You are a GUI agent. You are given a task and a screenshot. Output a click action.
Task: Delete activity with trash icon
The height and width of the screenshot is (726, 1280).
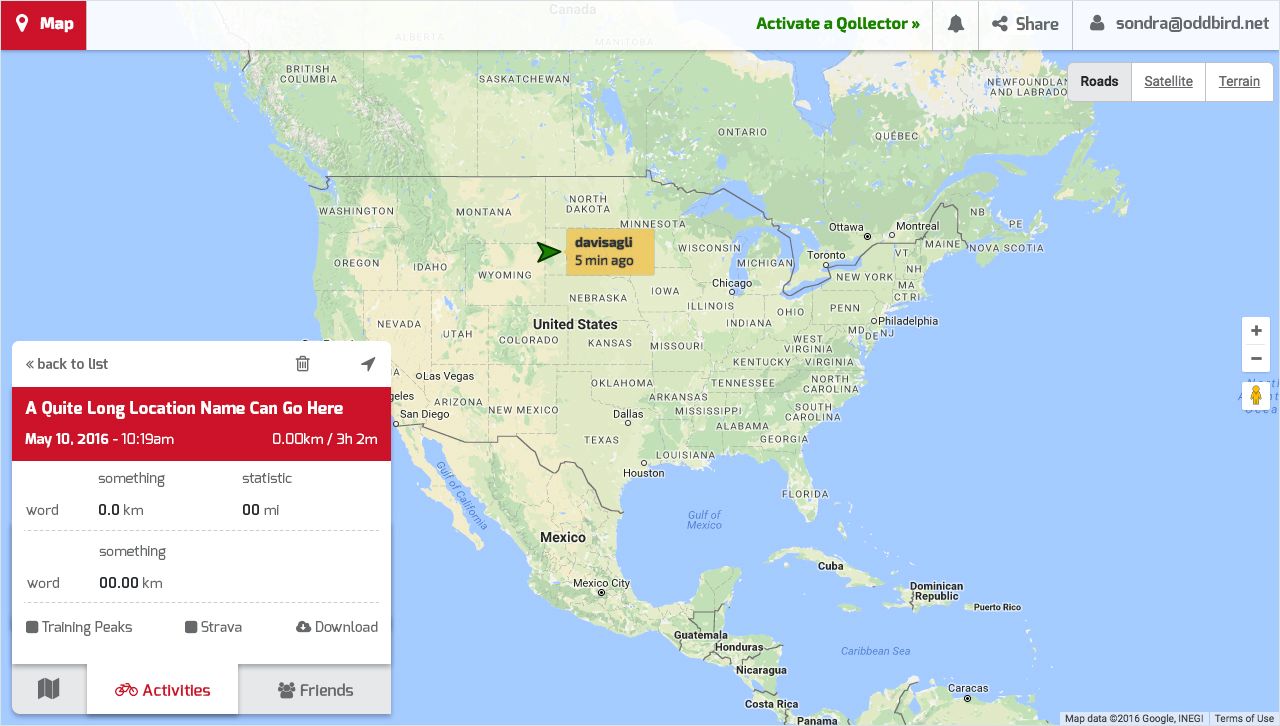(x=303, y=364)
